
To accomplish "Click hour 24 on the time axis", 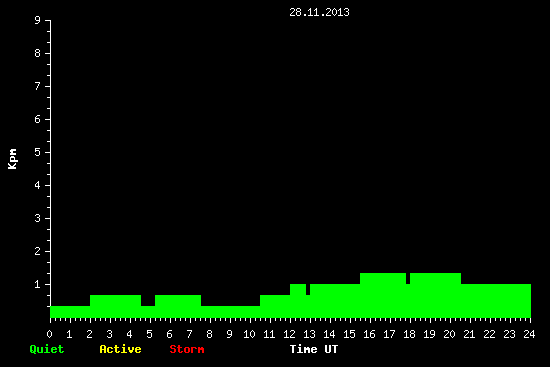I will [529, 334].
